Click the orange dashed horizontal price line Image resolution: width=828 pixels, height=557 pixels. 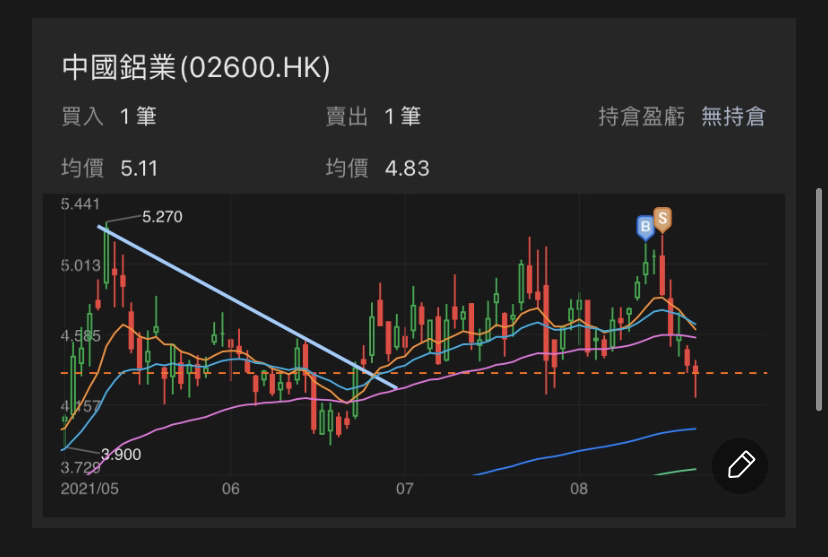(500, 373)
